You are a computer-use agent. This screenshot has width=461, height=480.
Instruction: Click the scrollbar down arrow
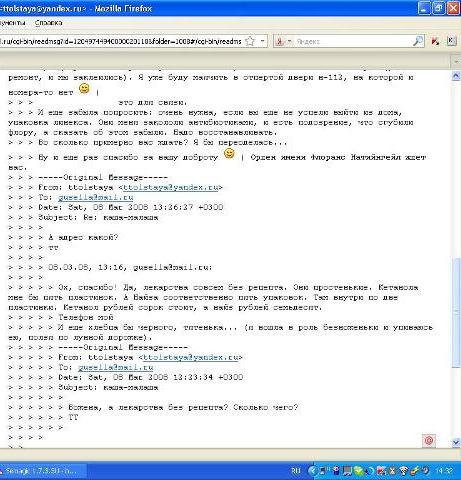(456, 443)
